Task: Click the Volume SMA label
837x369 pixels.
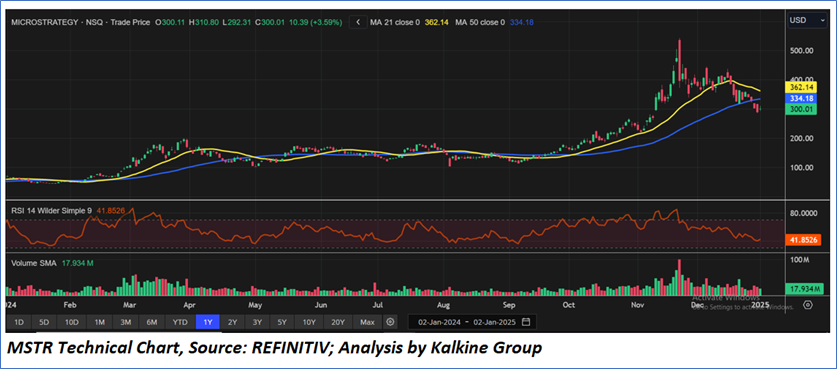Action: (33, 263)
